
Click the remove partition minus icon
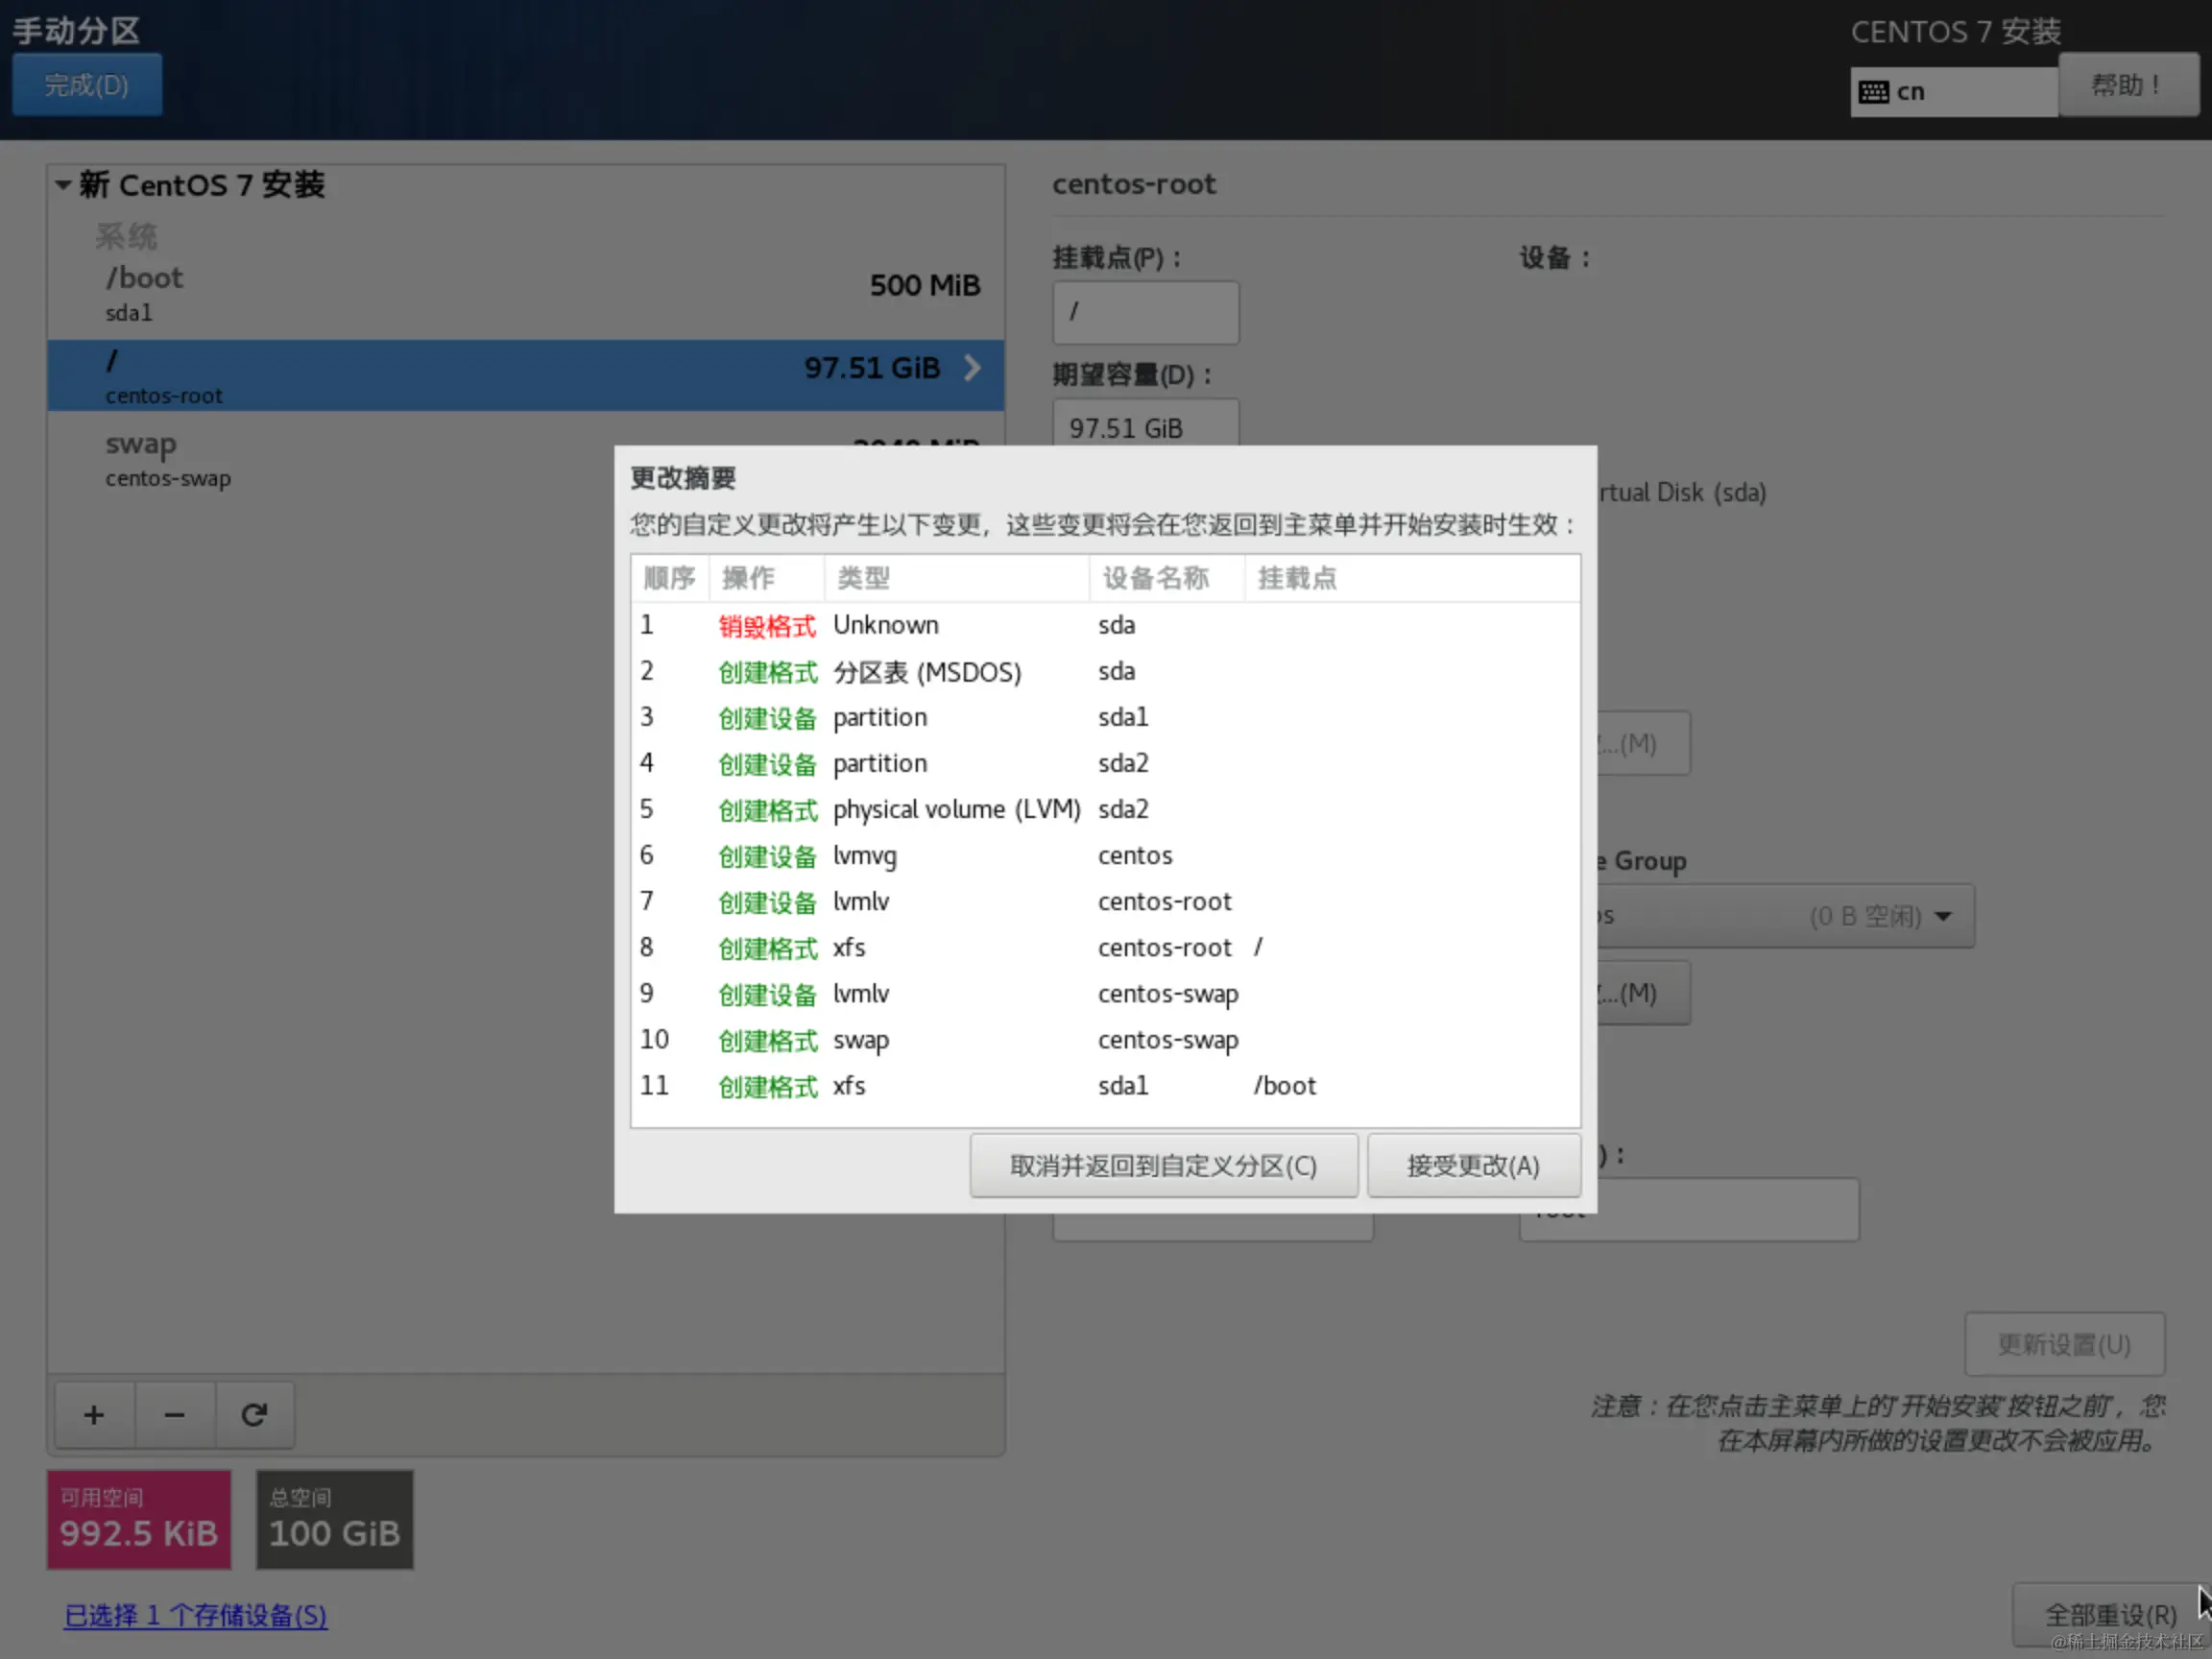point(174,1415)
